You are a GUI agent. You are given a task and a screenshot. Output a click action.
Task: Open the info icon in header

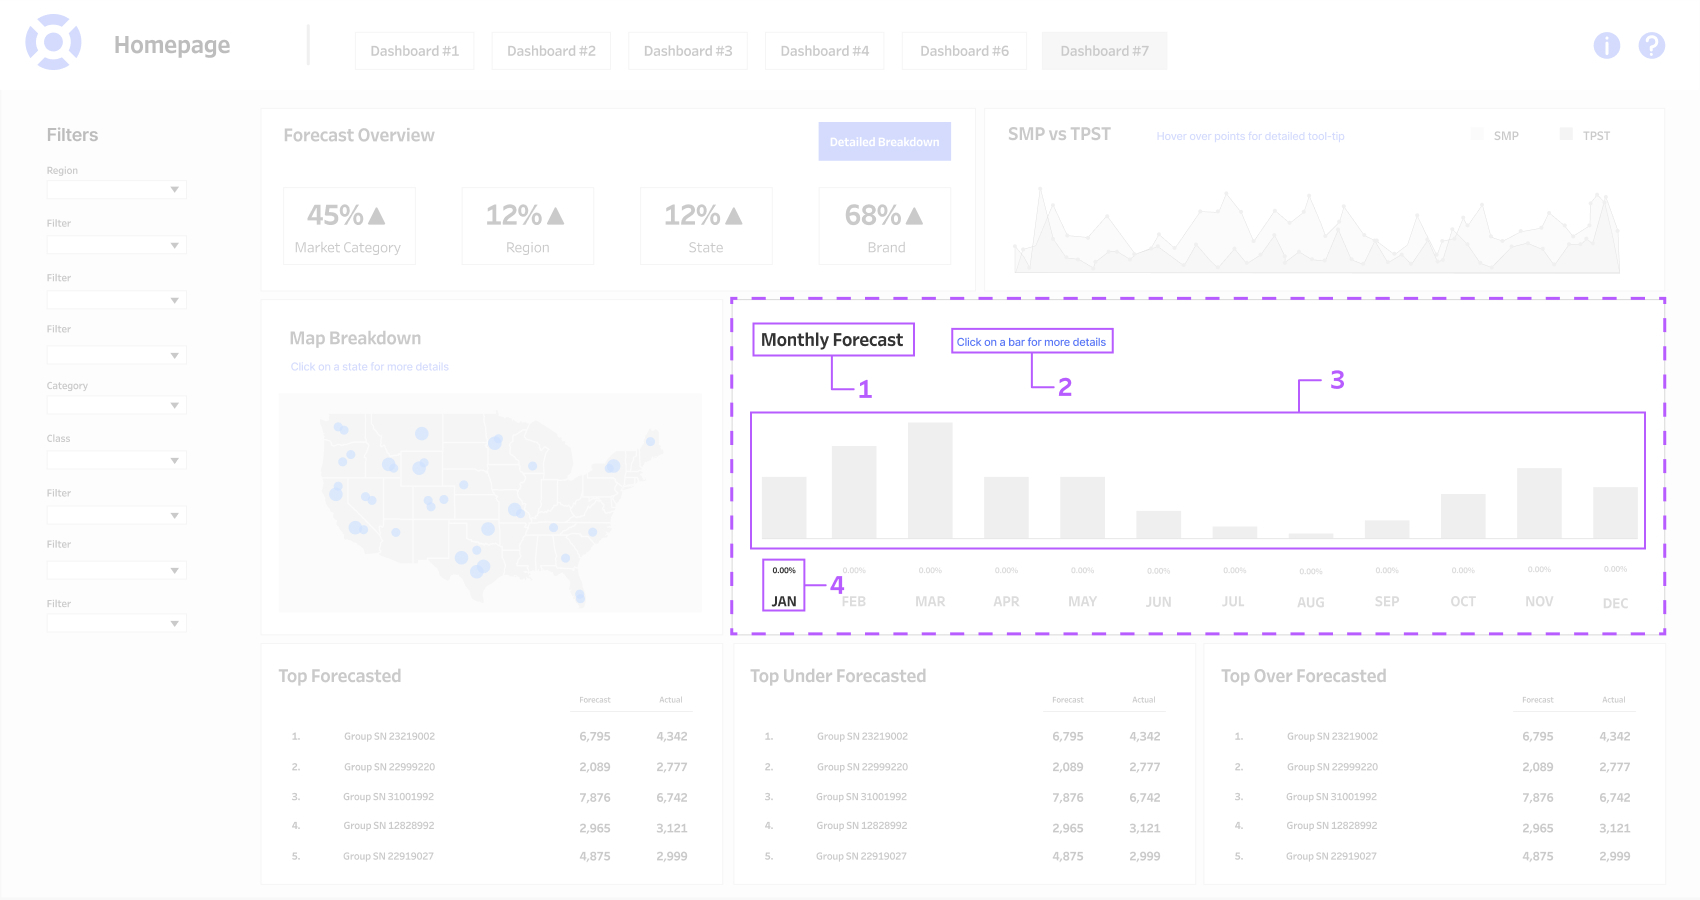(x=1606, y=45)
